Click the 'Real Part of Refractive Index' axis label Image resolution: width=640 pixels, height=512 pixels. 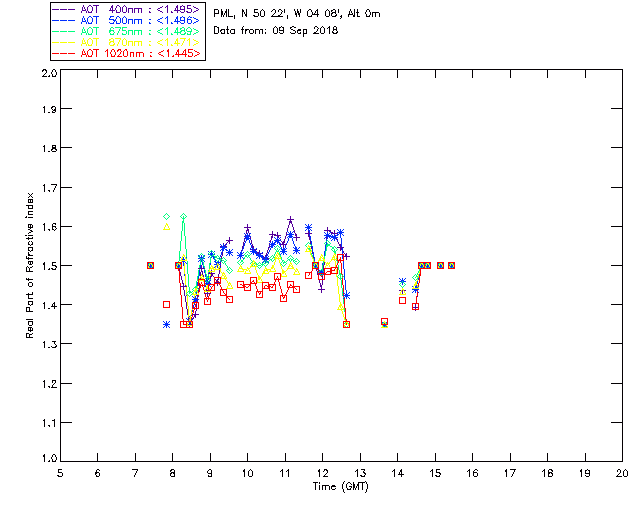tap(29, 265)
